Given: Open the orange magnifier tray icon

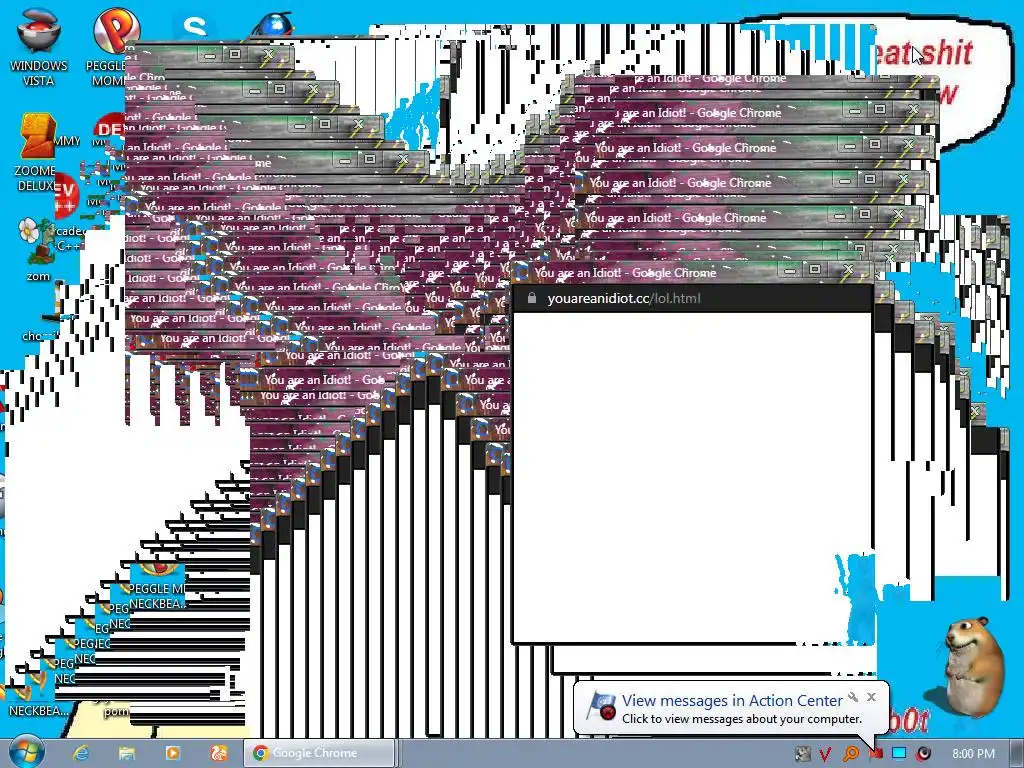Looking at the screenshot, I should (851, 754).
